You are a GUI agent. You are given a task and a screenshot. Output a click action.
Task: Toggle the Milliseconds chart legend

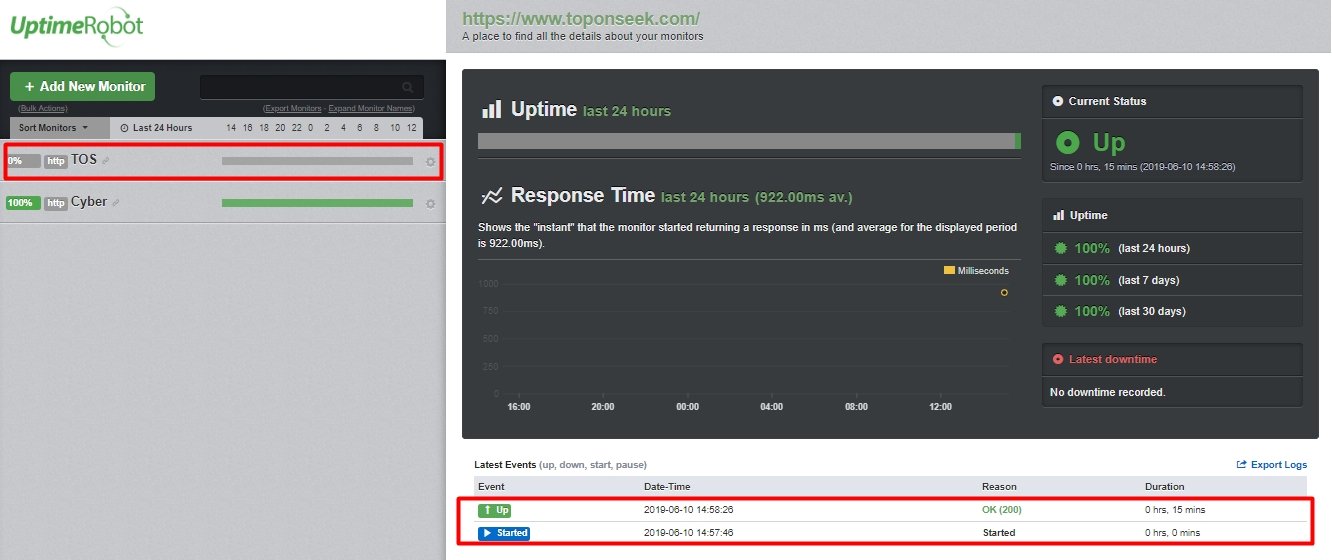click(x=976, y=271)
